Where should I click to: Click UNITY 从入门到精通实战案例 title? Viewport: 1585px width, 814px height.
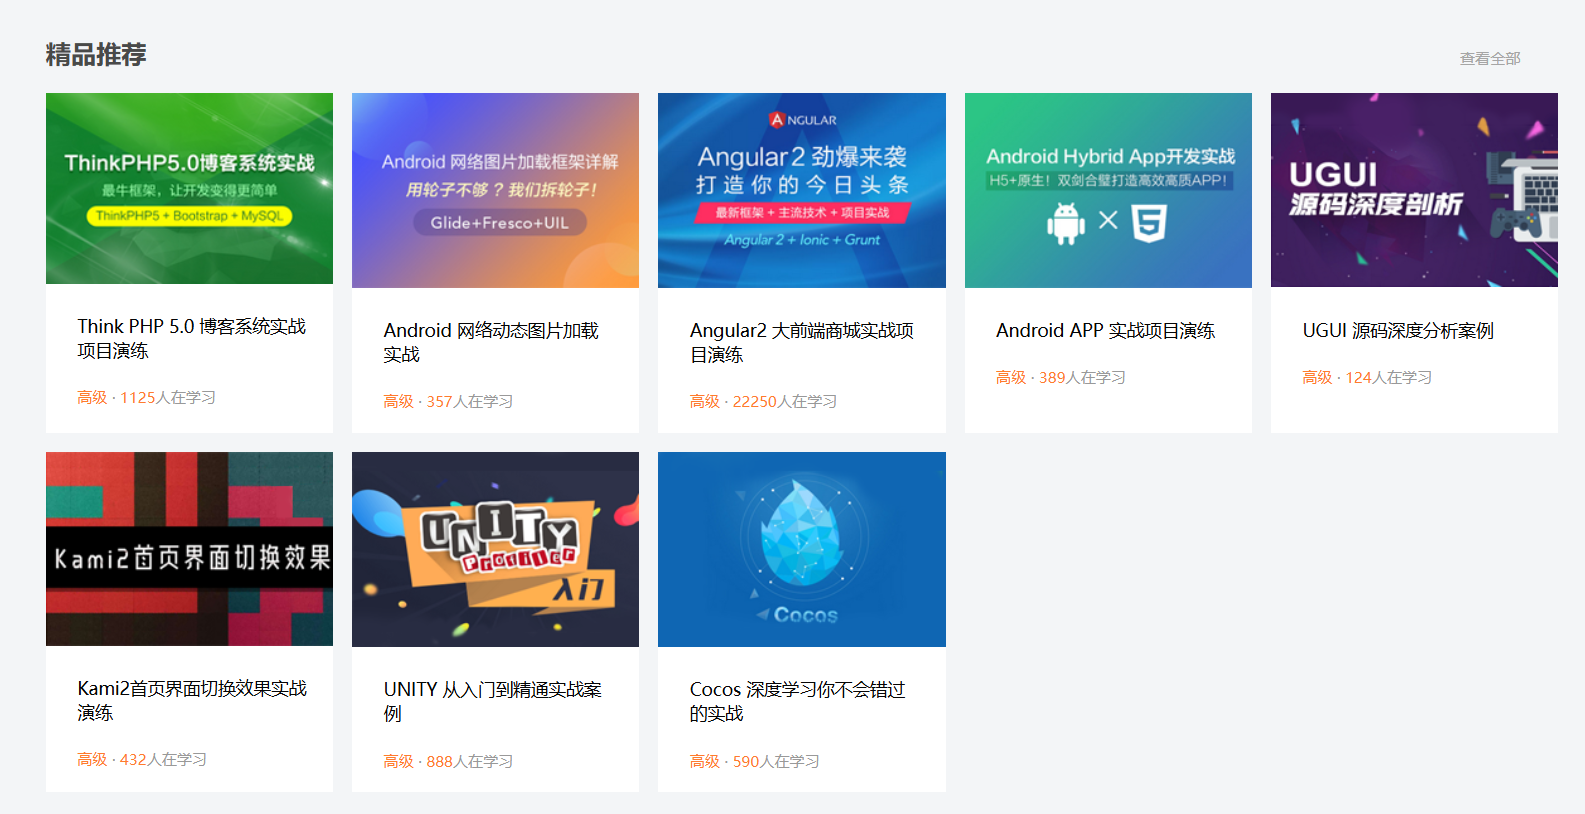click(x=492, y=701)
